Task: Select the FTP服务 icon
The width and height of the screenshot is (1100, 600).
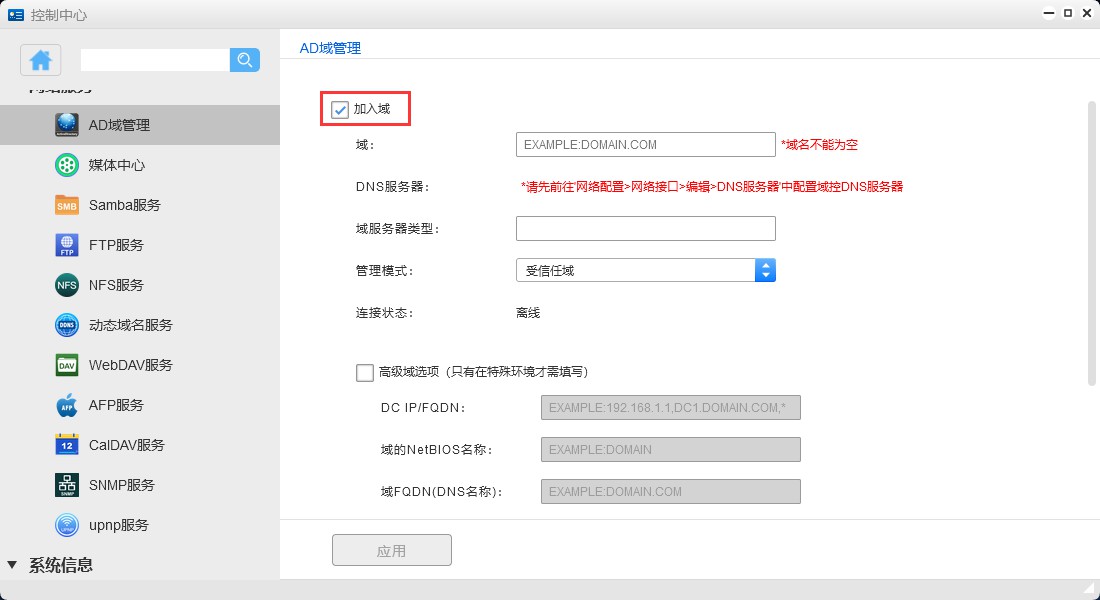Action: coord(67,245)
